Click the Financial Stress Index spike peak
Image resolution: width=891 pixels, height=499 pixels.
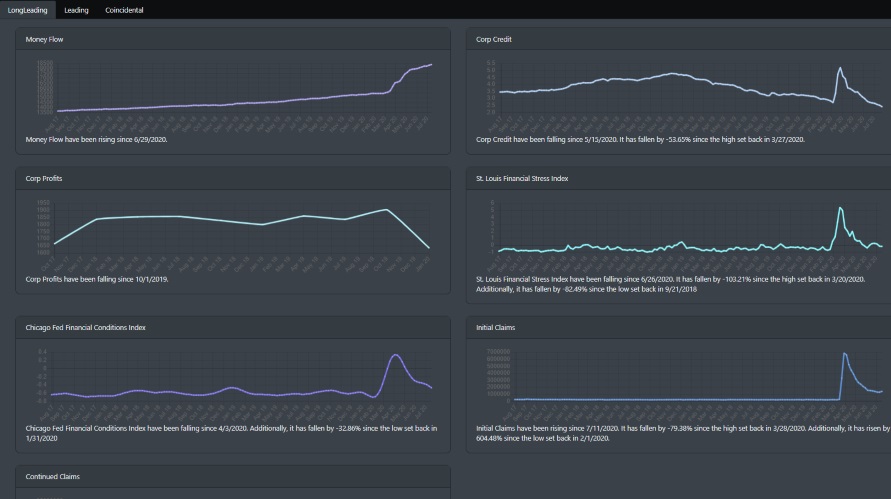[x=840, y=208]
